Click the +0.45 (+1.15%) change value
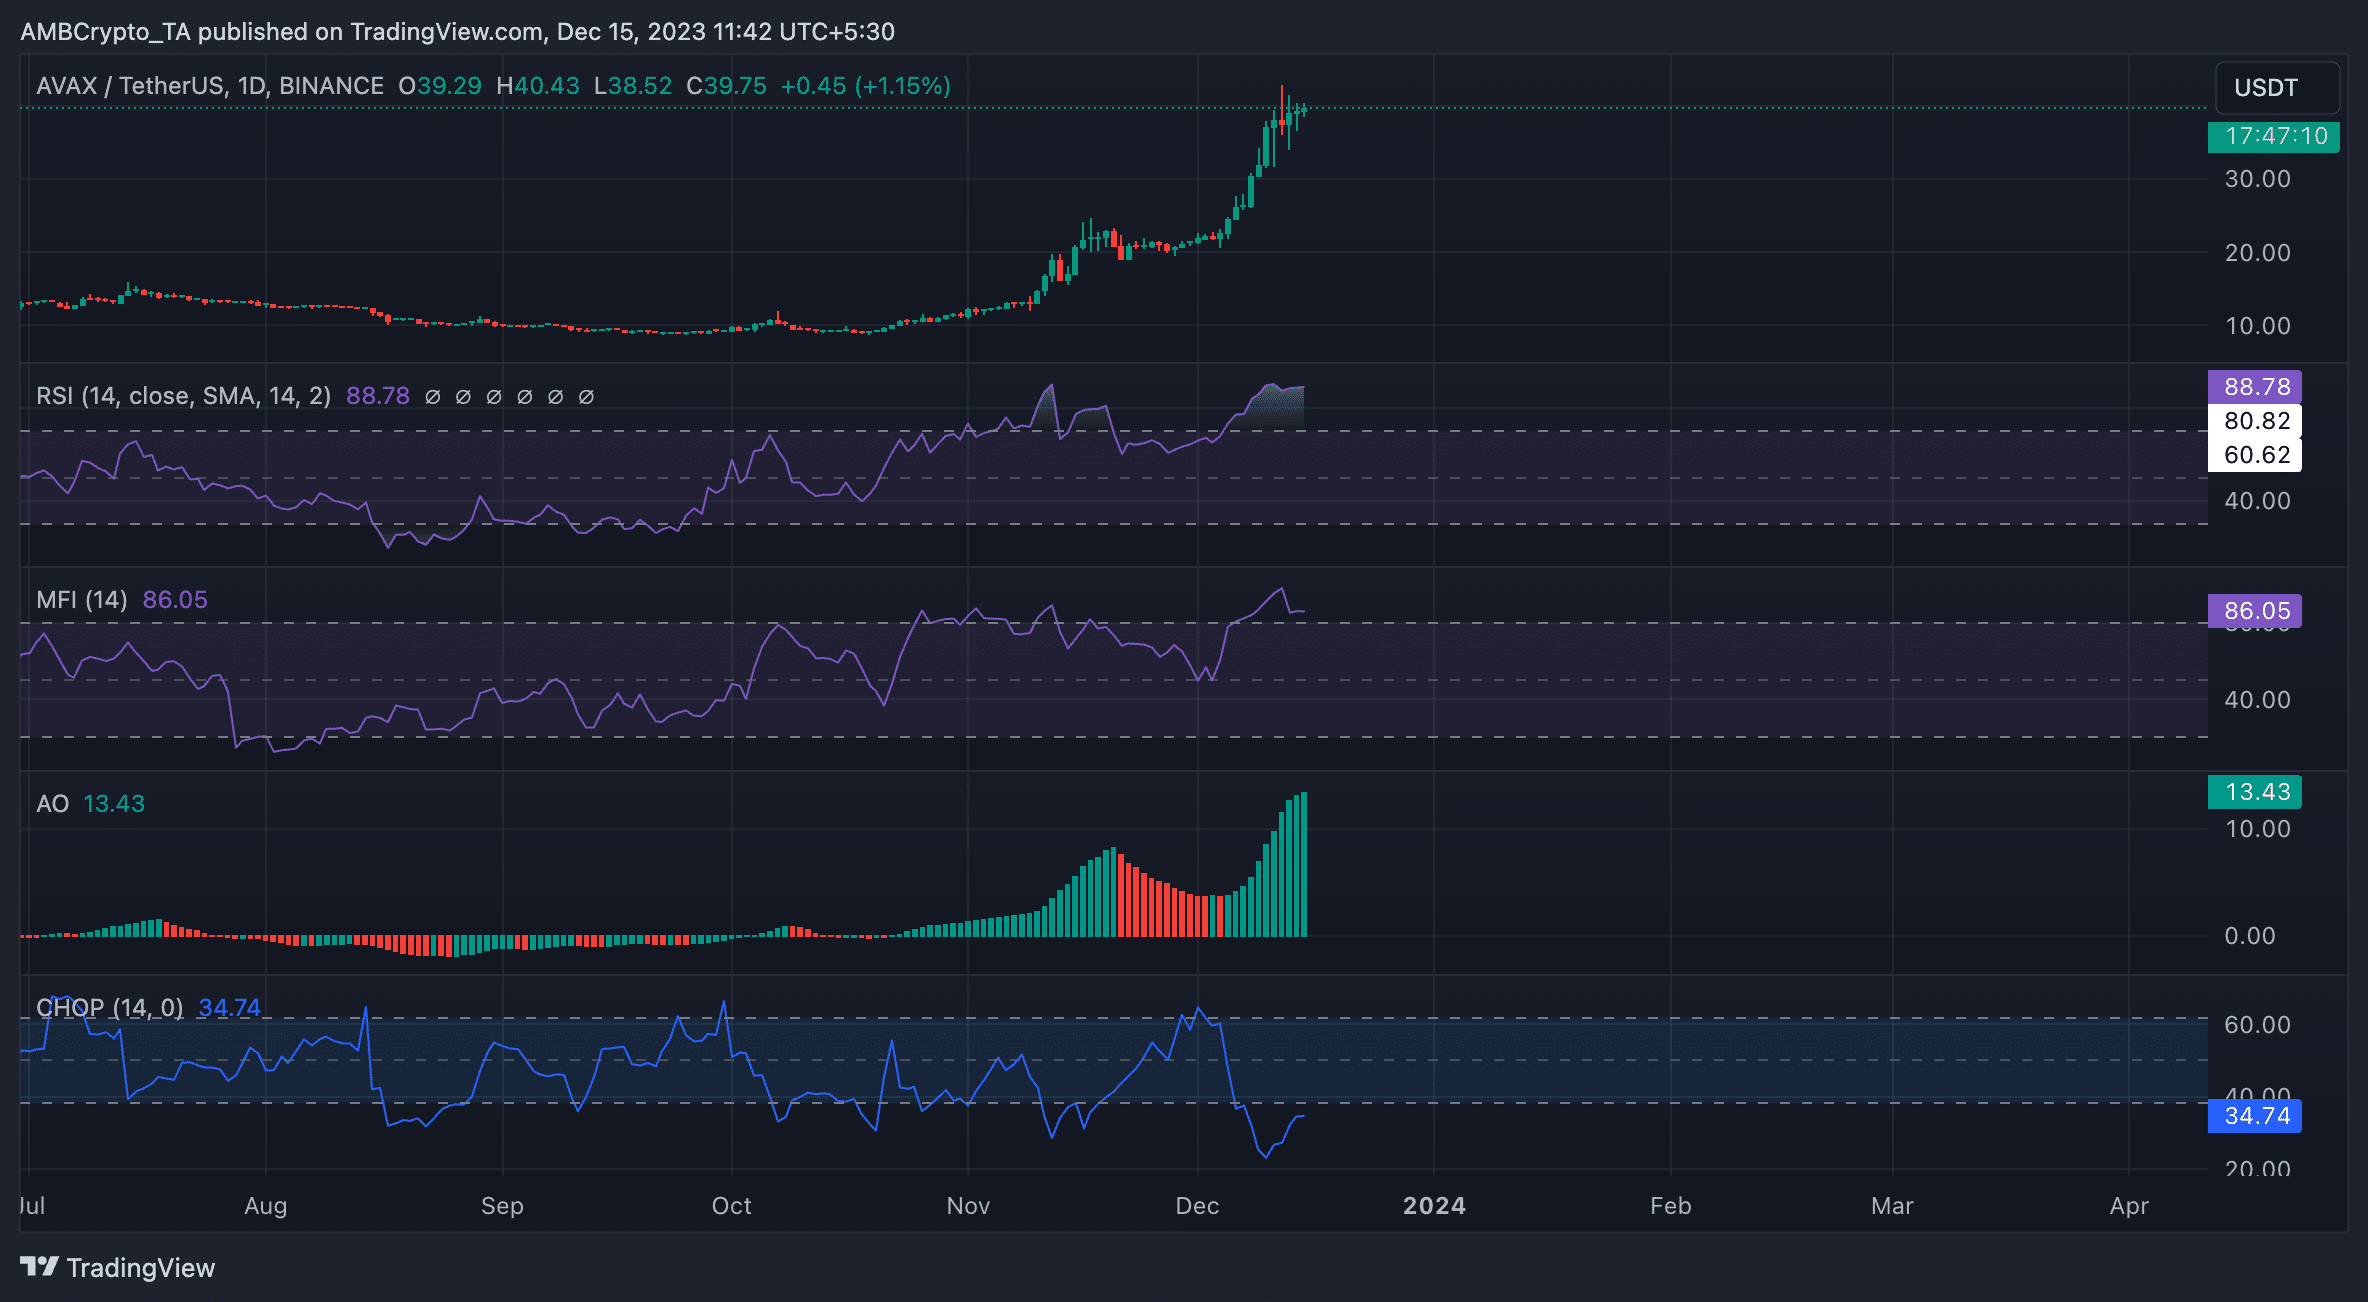This screenshot has height=1302, width=2368. coord(866,86)
